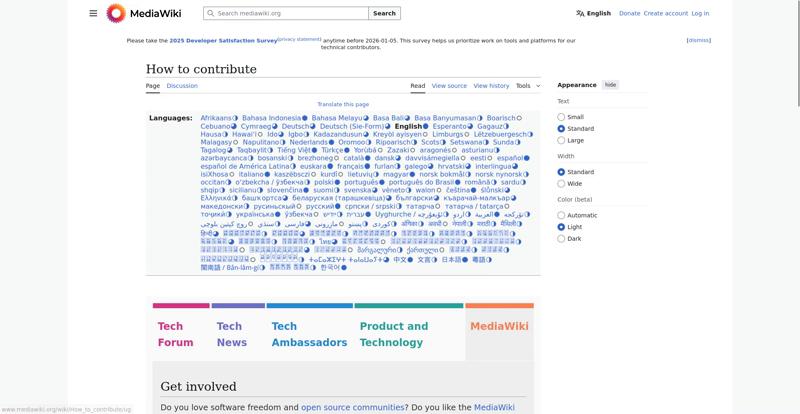Select the Large text size option
This screenshot has width=800, height=414.
click(561, 140)
